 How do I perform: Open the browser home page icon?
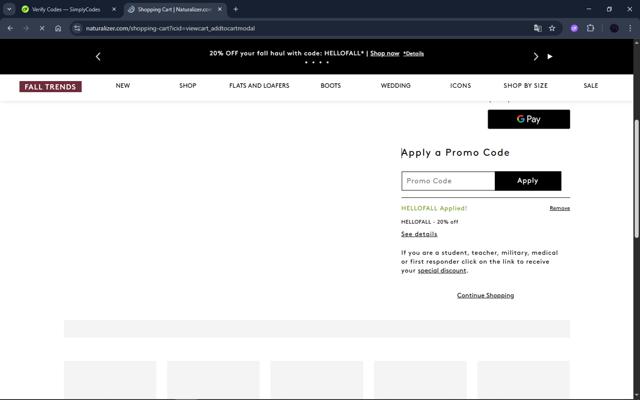(58, 28)
